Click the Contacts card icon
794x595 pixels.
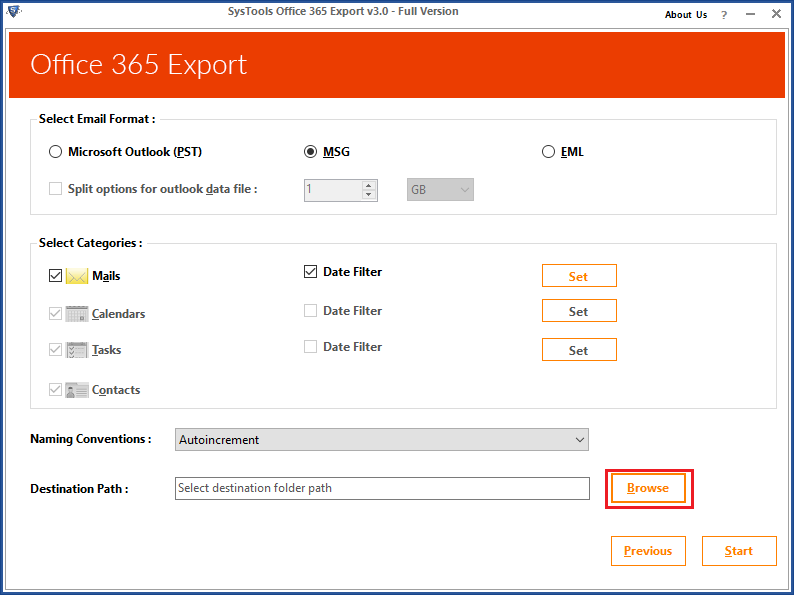pos(77,390)
